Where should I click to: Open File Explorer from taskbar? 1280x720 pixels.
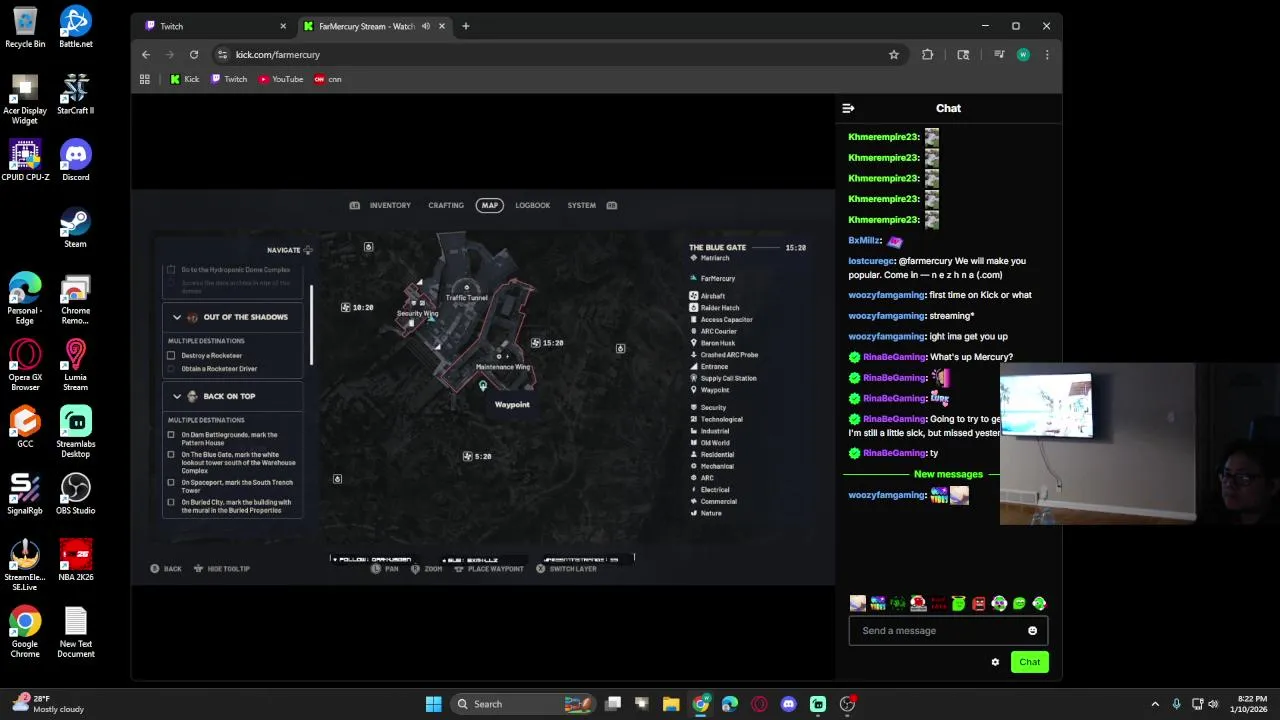click(671, 704)
